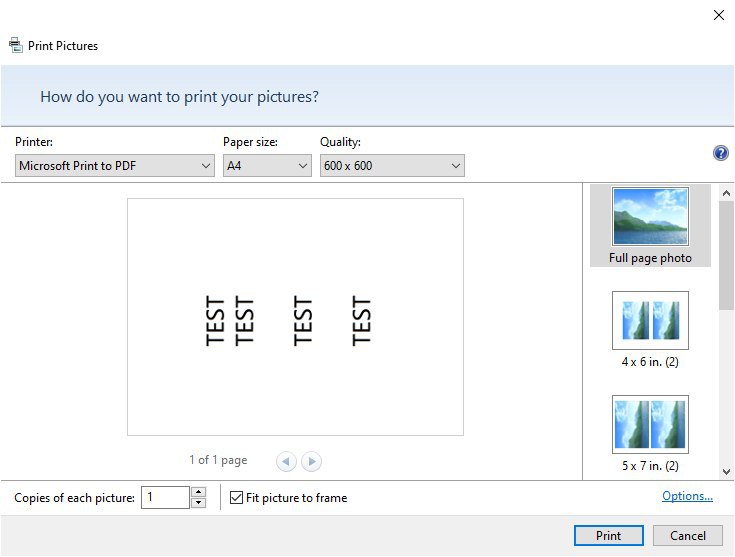The width and height of the screenshot is (735, 557).
Task: Go to the next preview page arrow
Action: coord(311,461)
